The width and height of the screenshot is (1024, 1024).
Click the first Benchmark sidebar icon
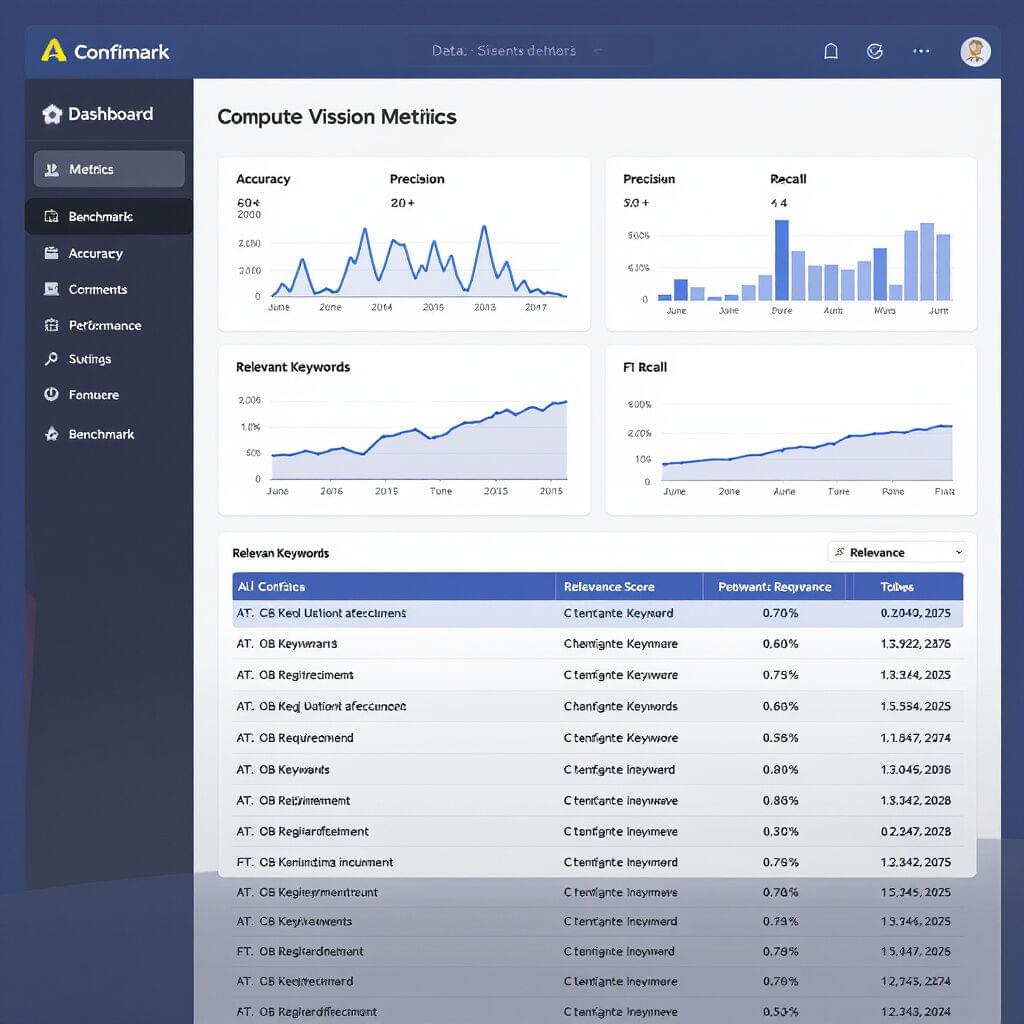[52, 216]
